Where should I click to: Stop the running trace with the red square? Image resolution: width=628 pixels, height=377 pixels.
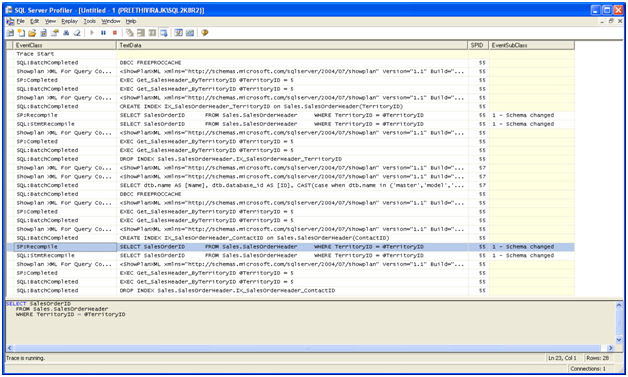tap(115, 33)
